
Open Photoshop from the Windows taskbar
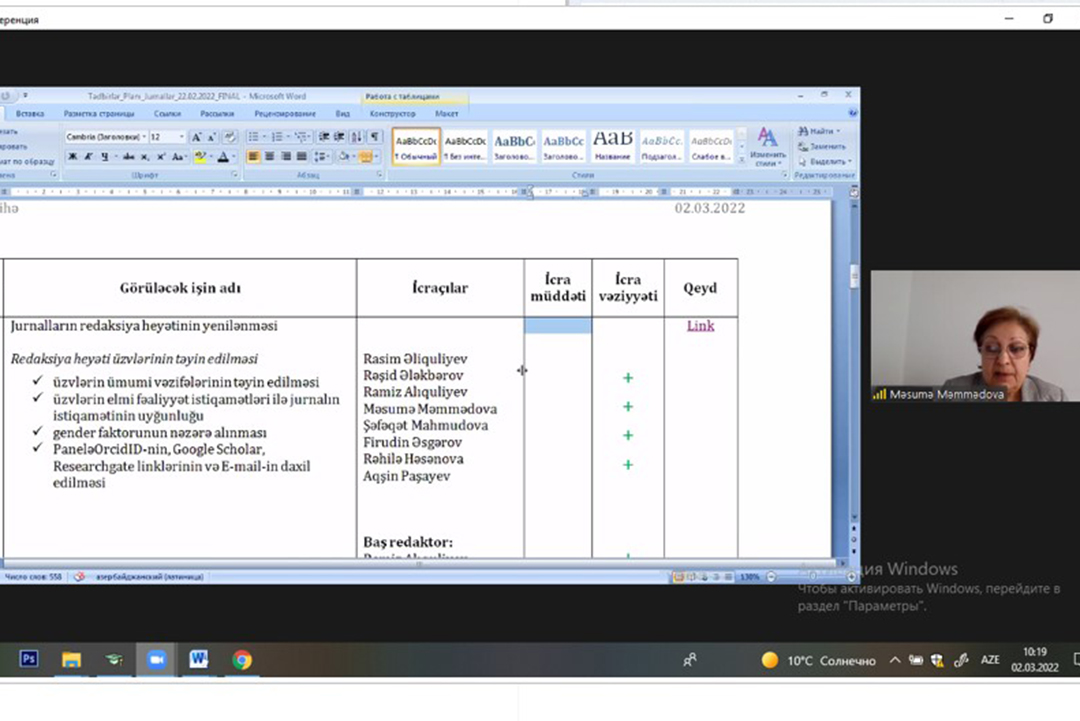click(29, 660)
